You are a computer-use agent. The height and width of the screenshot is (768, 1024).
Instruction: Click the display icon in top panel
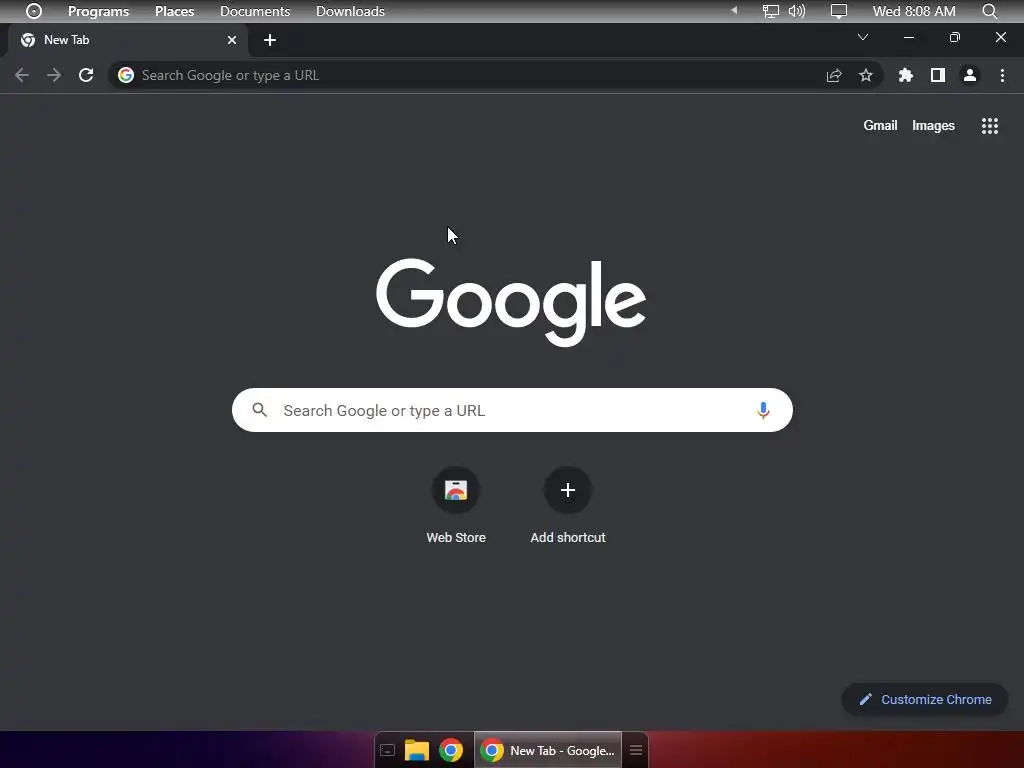click(839, 11)
